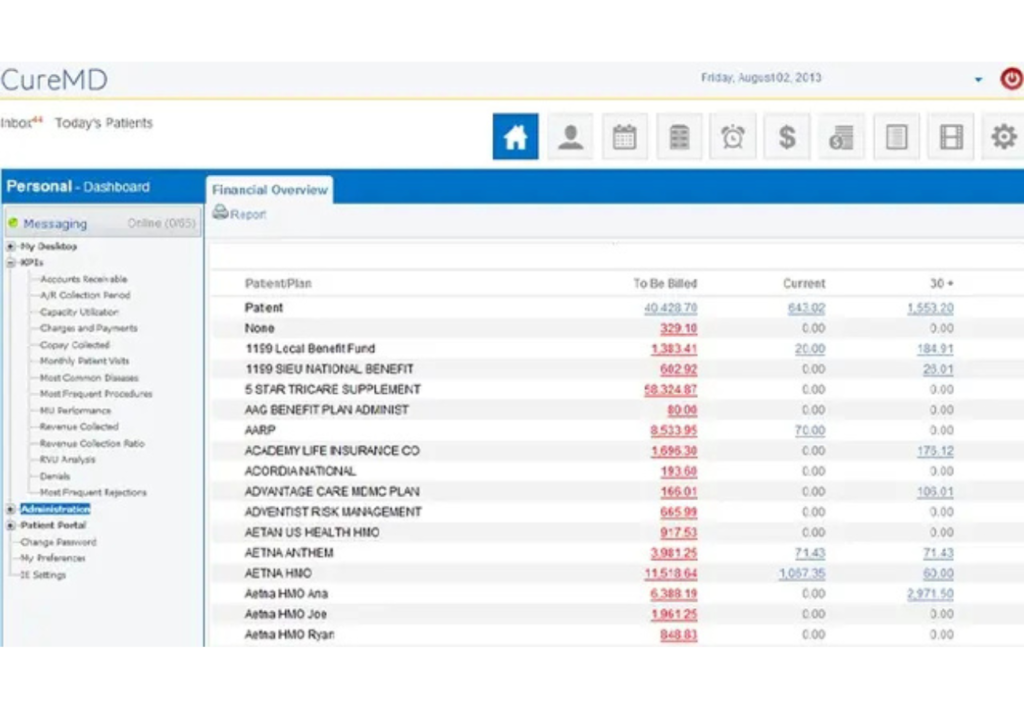
Task: Click the Current column header
Action: [804, 283]
